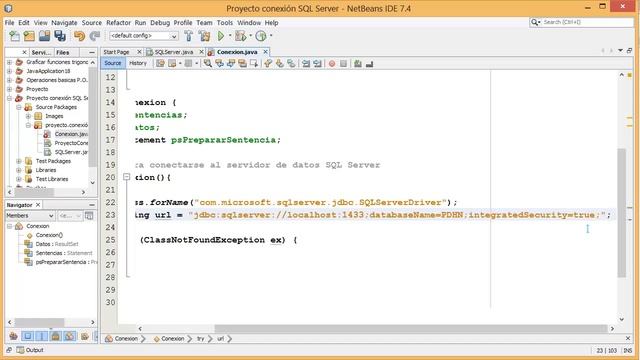Open the Debug menu
Viewport: 640px width, 360px height.
click(160, 23)
